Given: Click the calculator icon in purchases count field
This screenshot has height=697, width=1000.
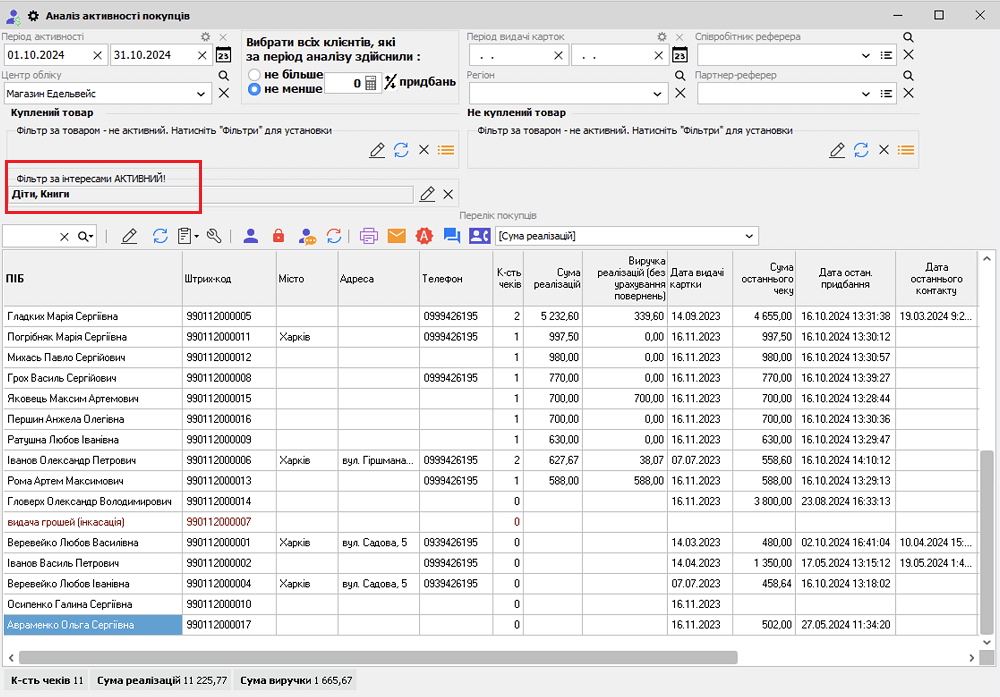Looking at the screenshot, I should [x=371, y=84].
